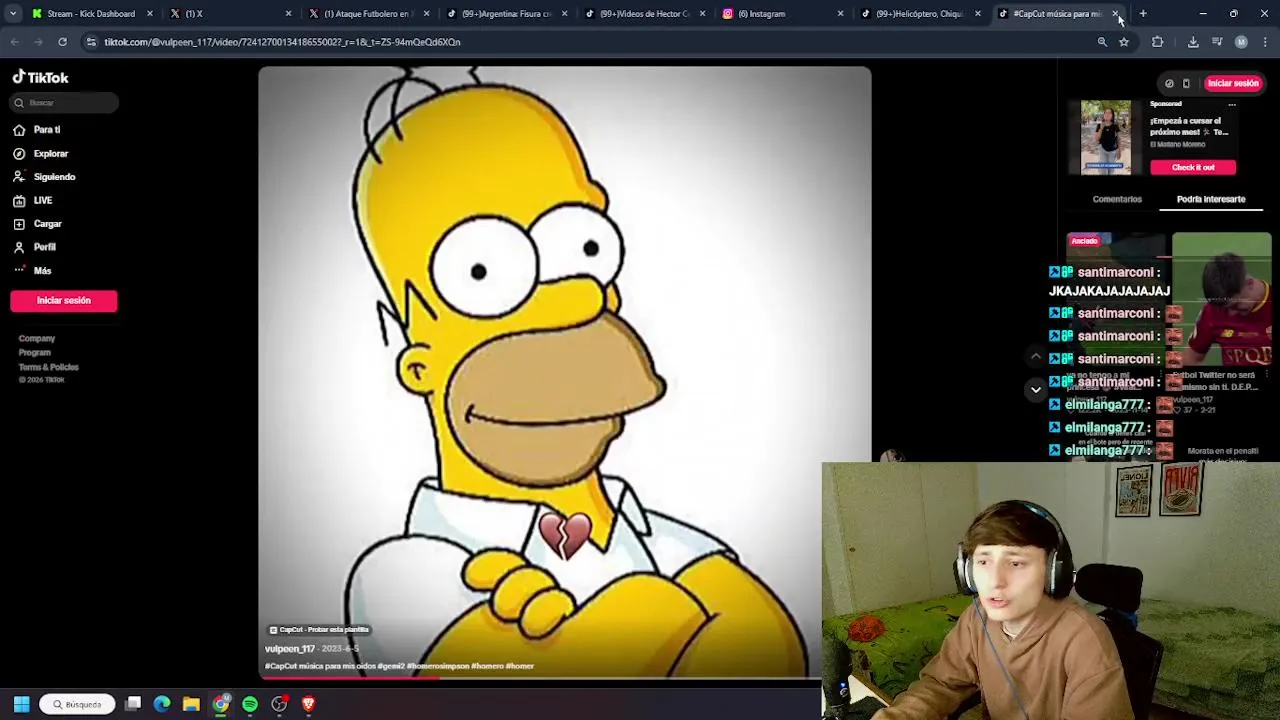Open the Company footer link
This screenshot has width=1280, height=720.
click(x=37, y=339)
